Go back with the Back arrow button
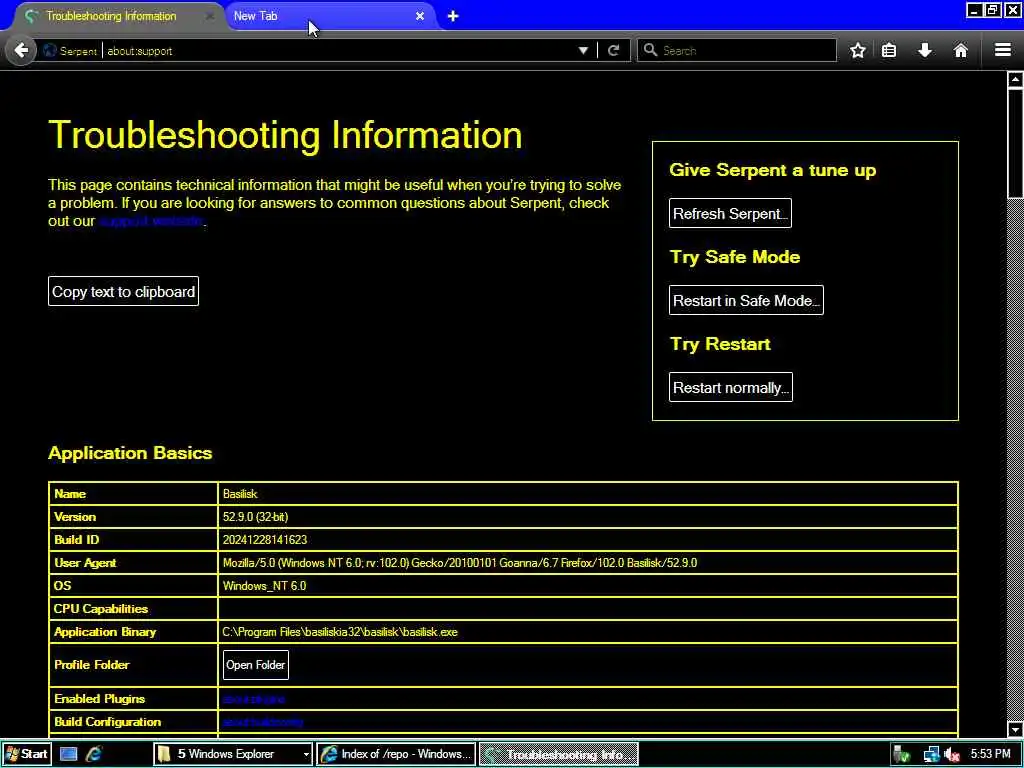 coord(21,50)
